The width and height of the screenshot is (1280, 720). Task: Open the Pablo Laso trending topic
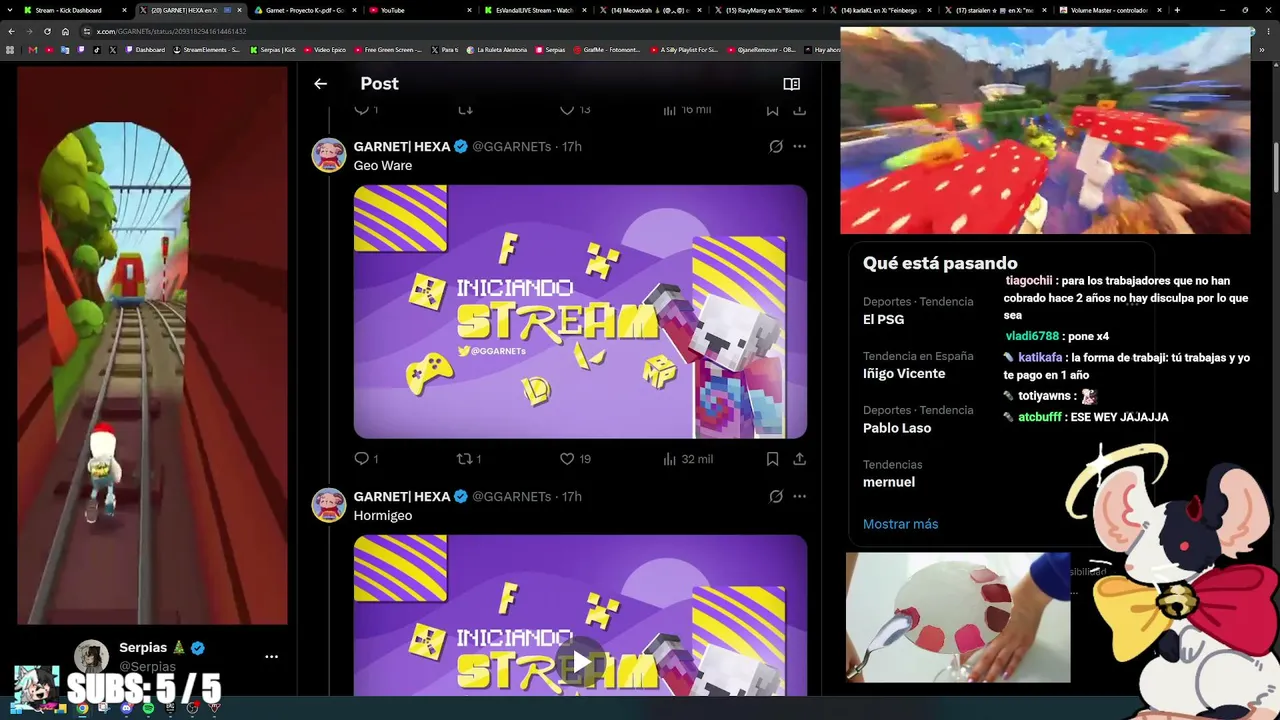[x=918, y=419]
